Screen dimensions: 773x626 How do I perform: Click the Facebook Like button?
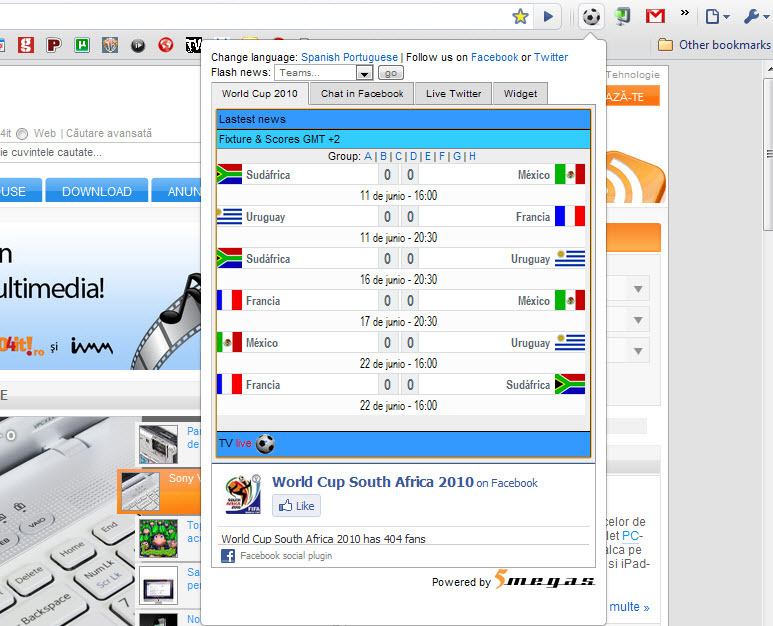(296, 506)
